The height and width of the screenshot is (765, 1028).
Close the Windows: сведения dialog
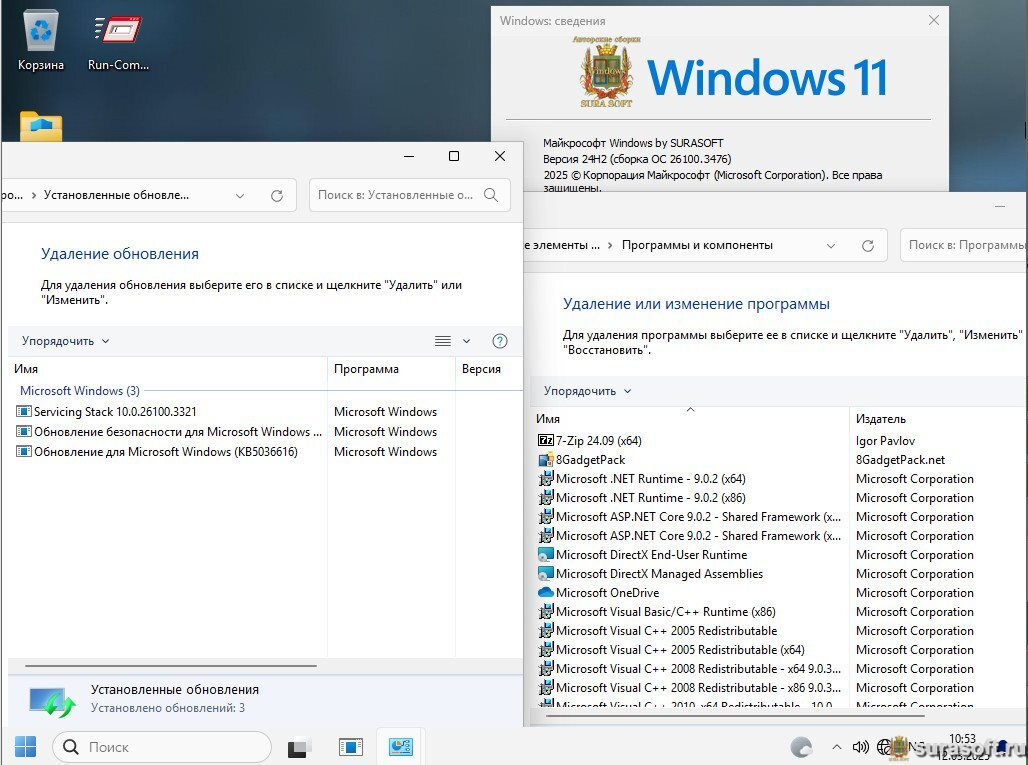tap(934, 20)
